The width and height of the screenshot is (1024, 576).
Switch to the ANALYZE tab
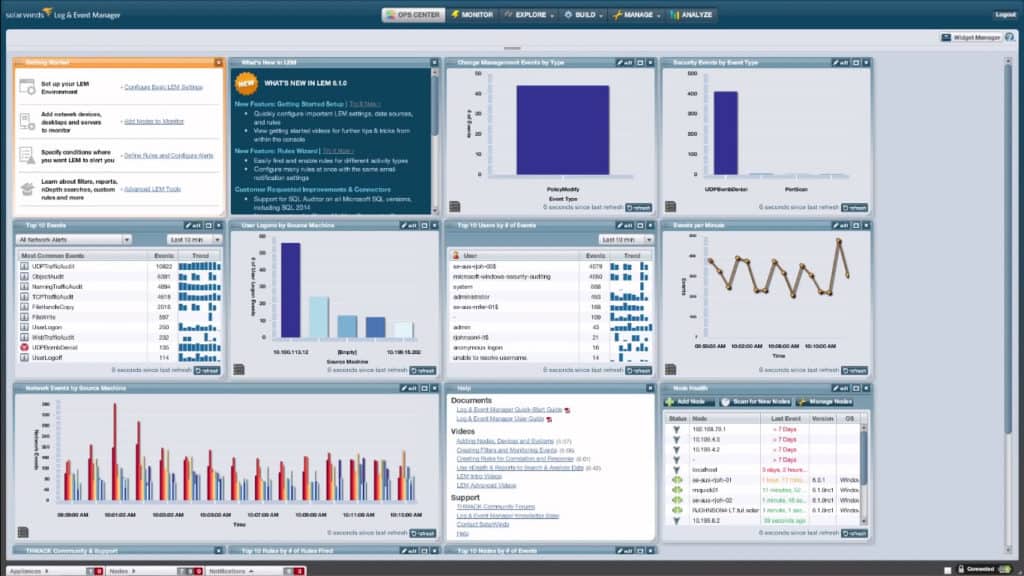tap(692, 14)
